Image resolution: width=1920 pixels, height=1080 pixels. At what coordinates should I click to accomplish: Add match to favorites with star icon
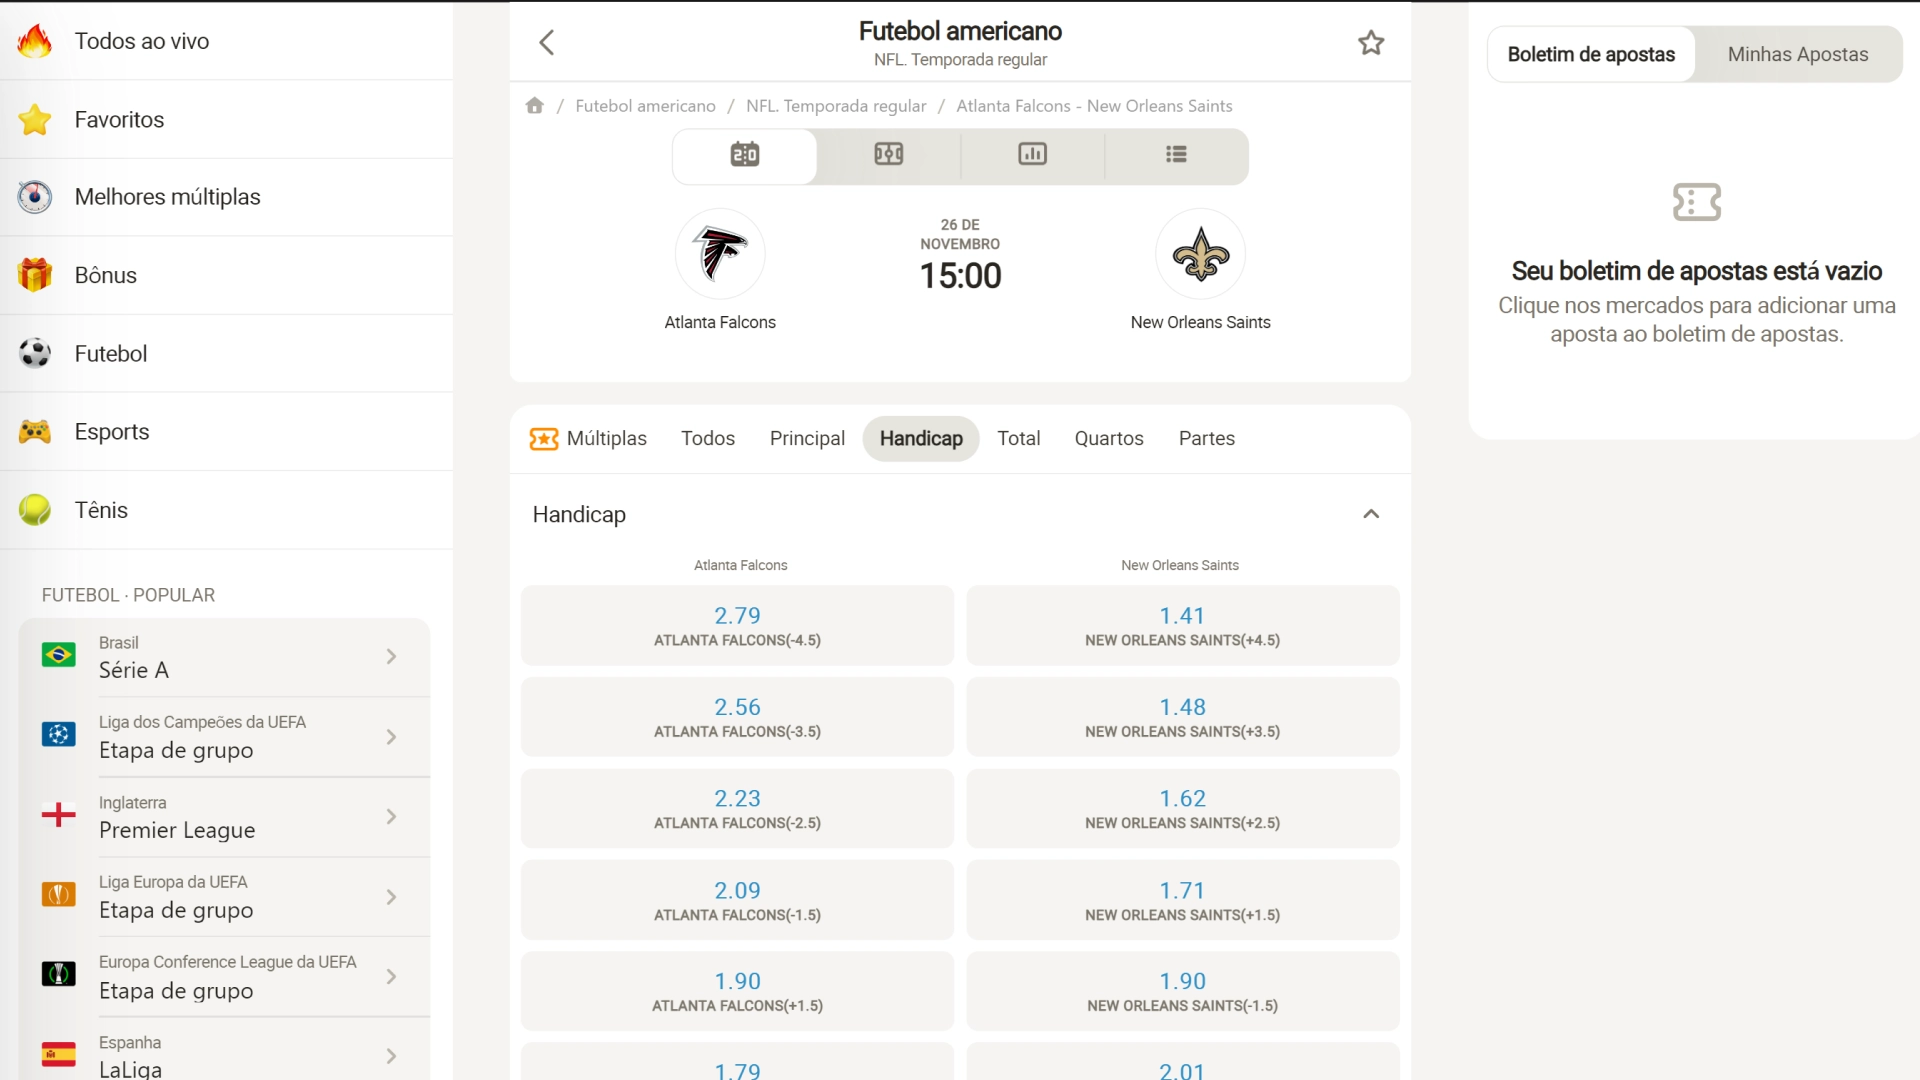[1371, 42]
